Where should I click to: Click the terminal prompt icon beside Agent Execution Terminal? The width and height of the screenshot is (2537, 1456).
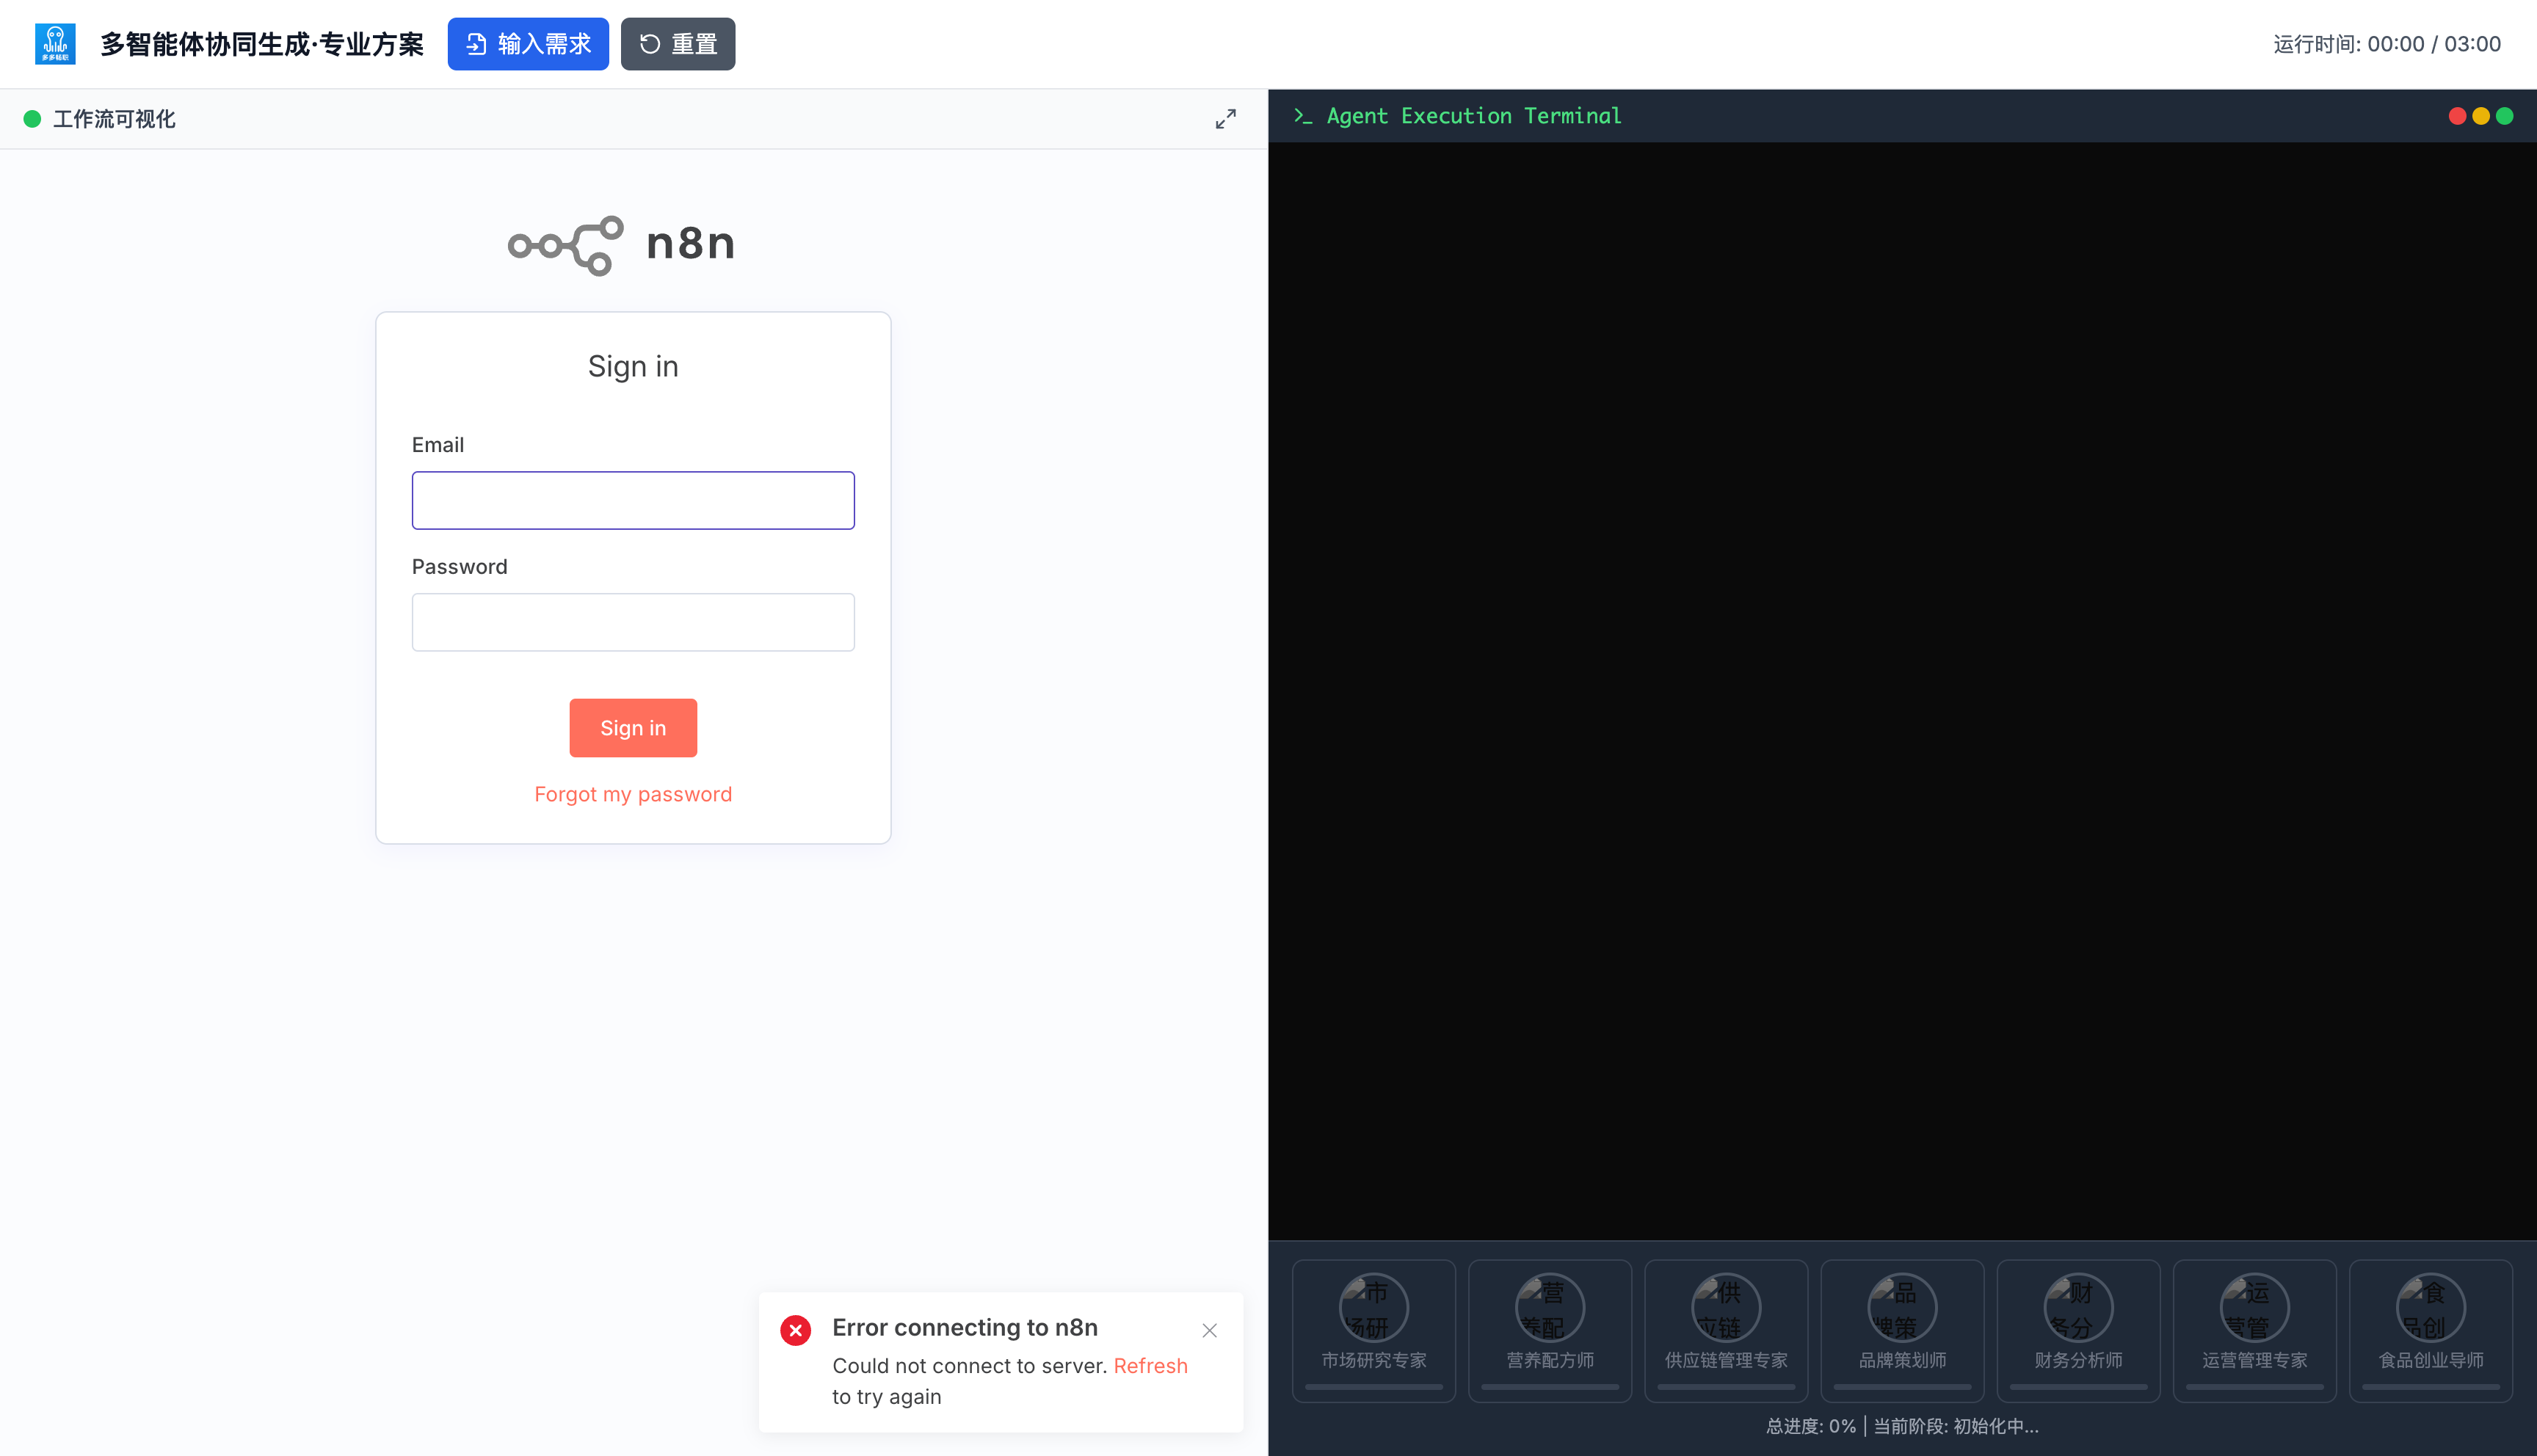[1302, 116]
